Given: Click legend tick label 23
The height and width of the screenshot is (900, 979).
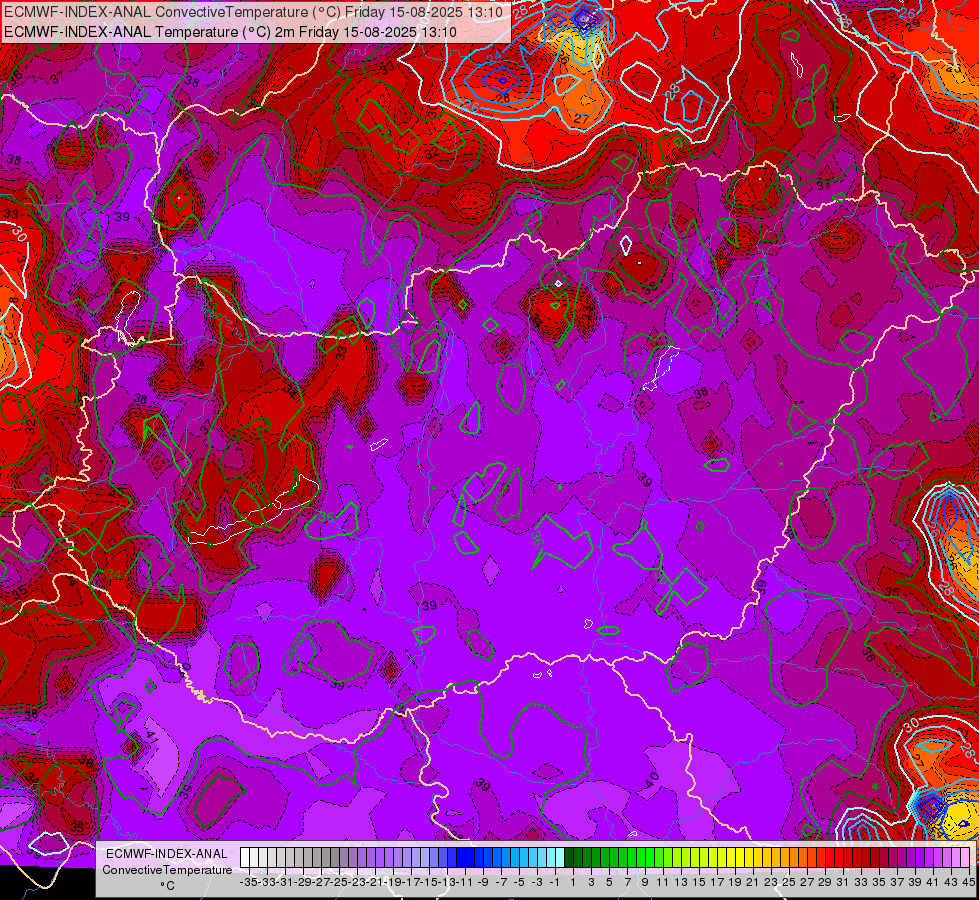Looking at the screenshot, I should pyautogui.click(x=771, y=882).
